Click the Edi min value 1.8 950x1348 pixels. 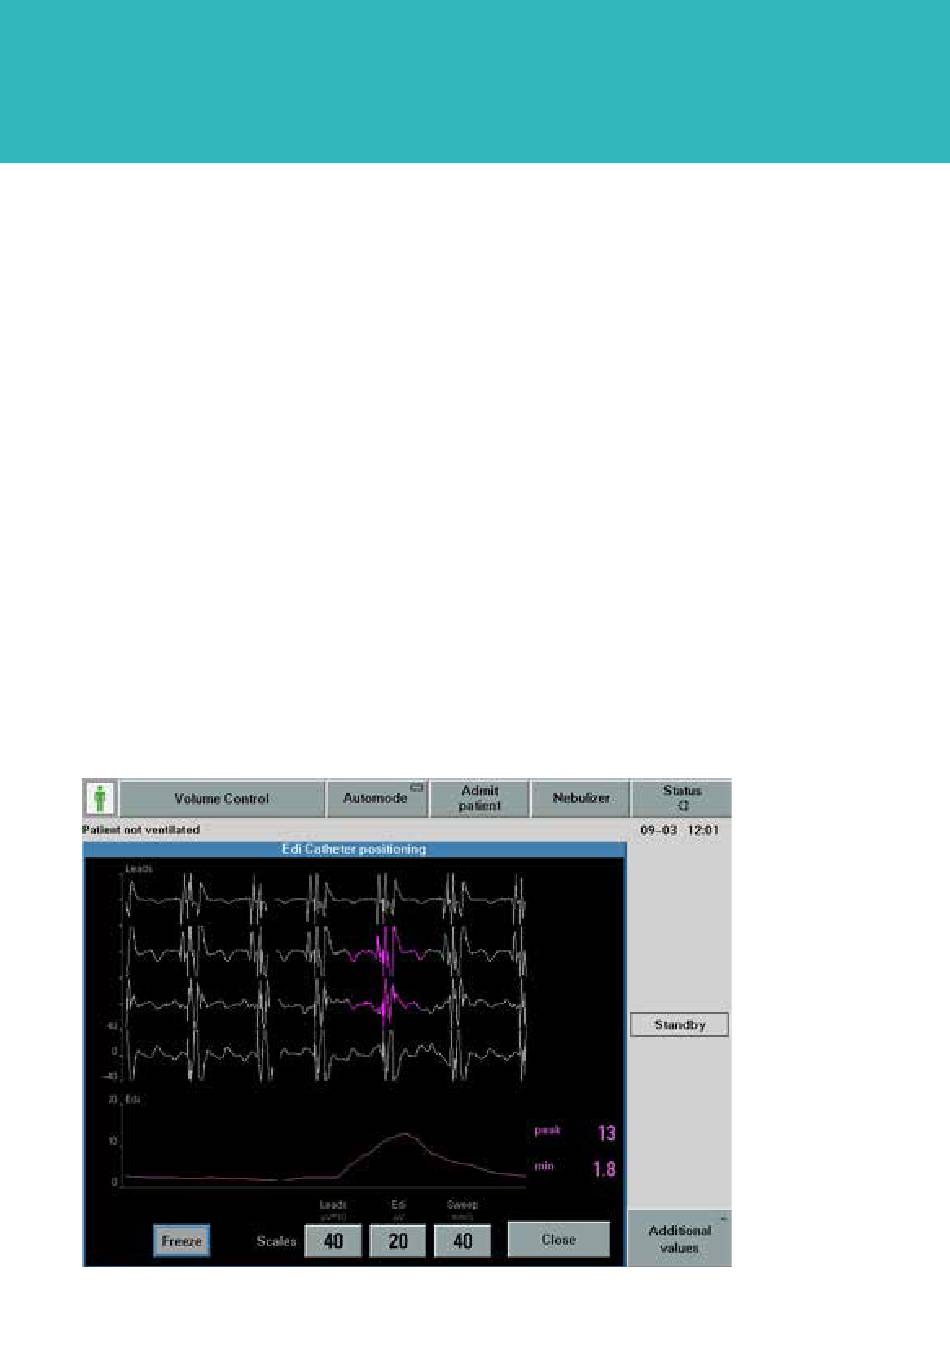603,1169
